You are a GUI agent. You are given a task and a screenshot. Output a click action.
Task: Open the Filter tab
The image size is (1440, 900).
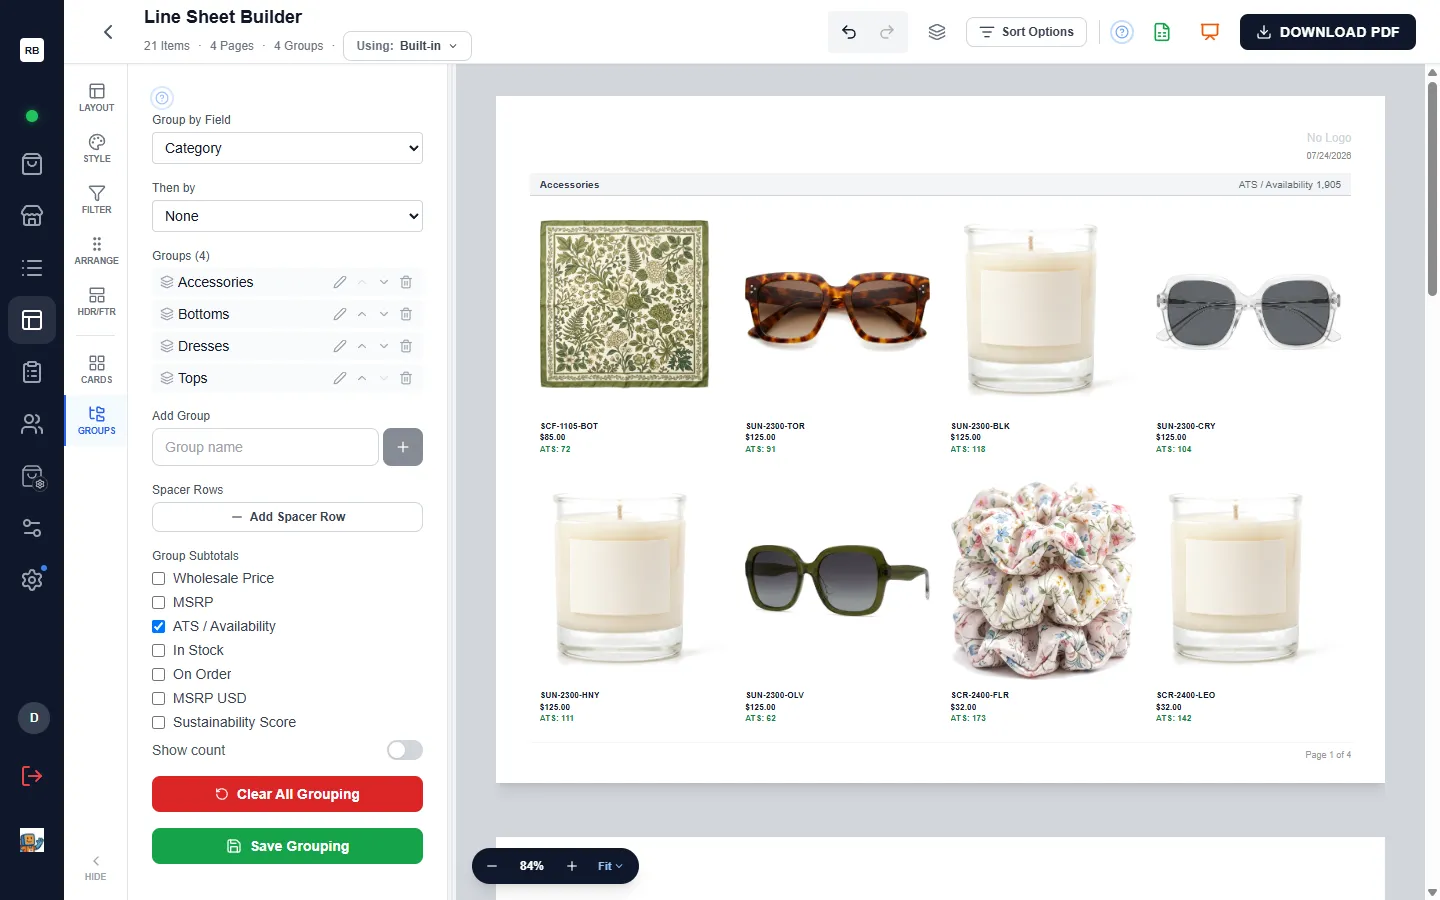pos(97,199)
